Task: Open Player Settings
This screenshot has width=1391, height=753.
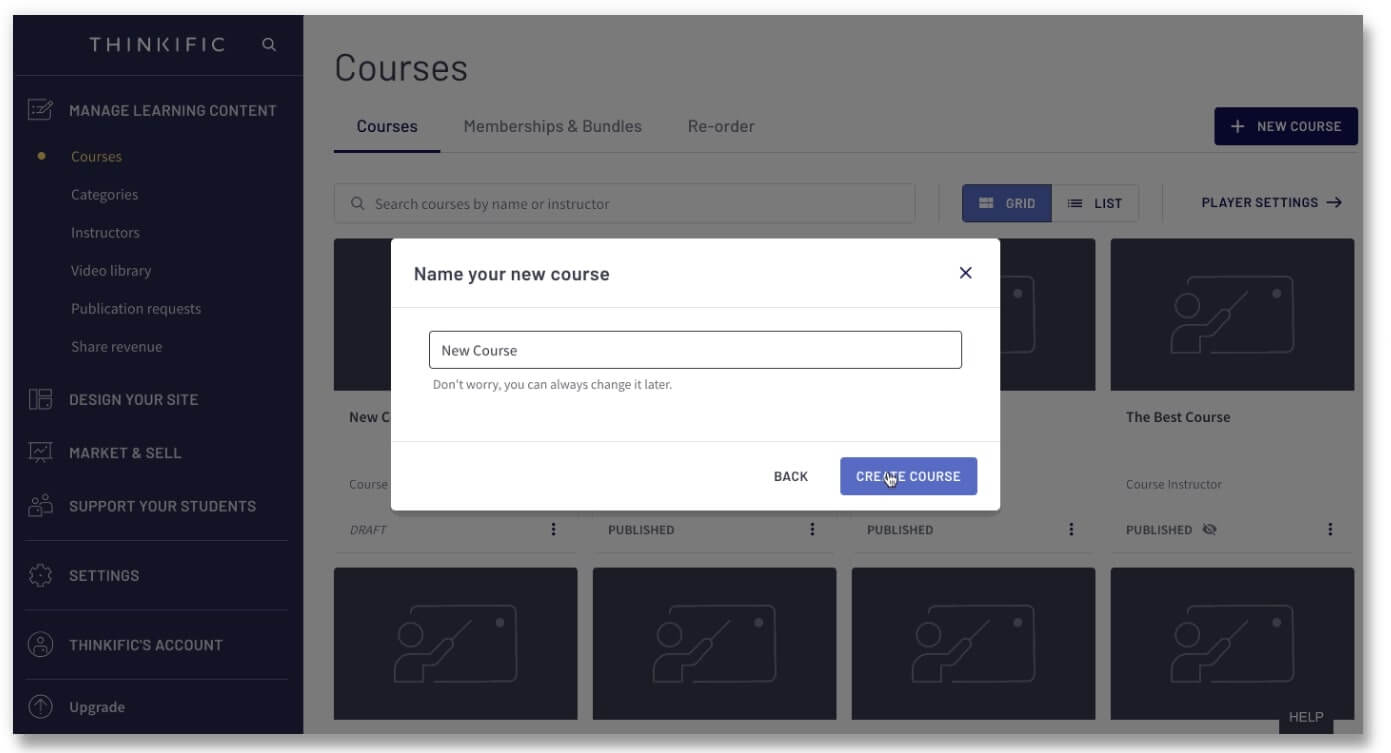Action: tap(1270, 202)
